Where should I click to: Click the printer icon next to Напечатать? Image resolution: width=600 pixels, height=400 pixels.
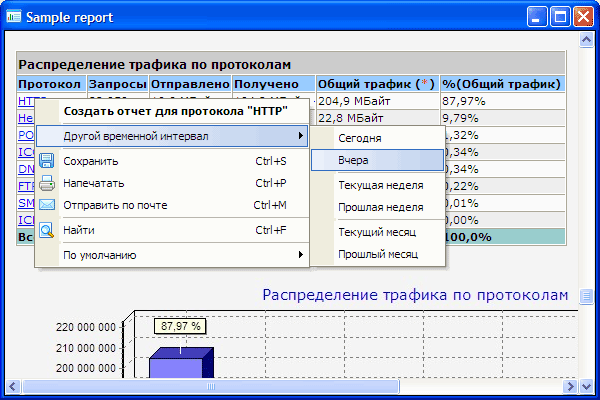tap(47, 183)
